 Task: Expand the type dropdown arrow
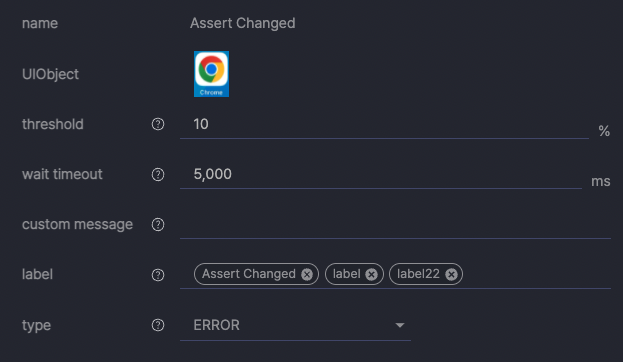click(400, 325)
